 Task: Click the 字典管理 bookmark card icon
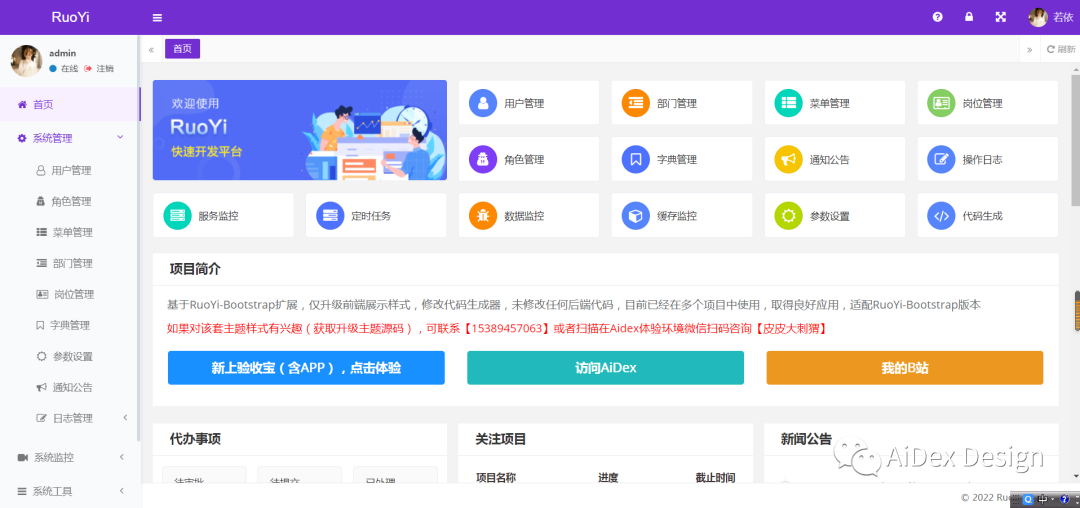(x=636, y=159)
